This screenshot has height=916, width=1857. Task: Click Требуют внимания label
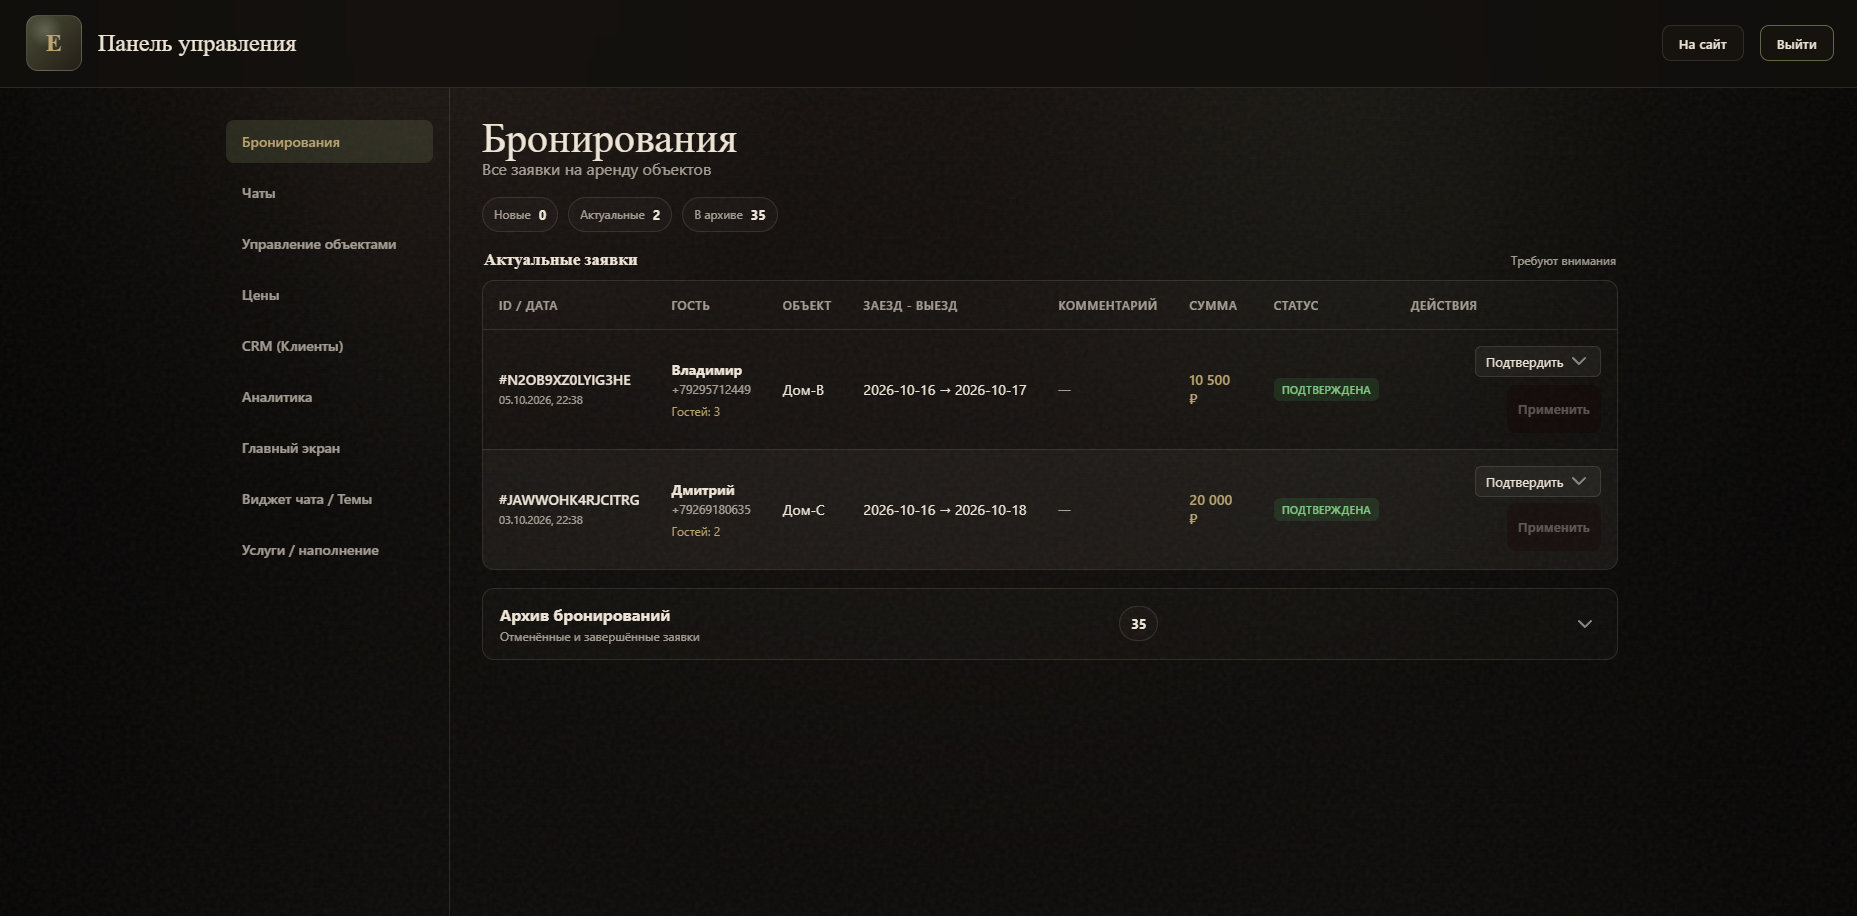1563,261
